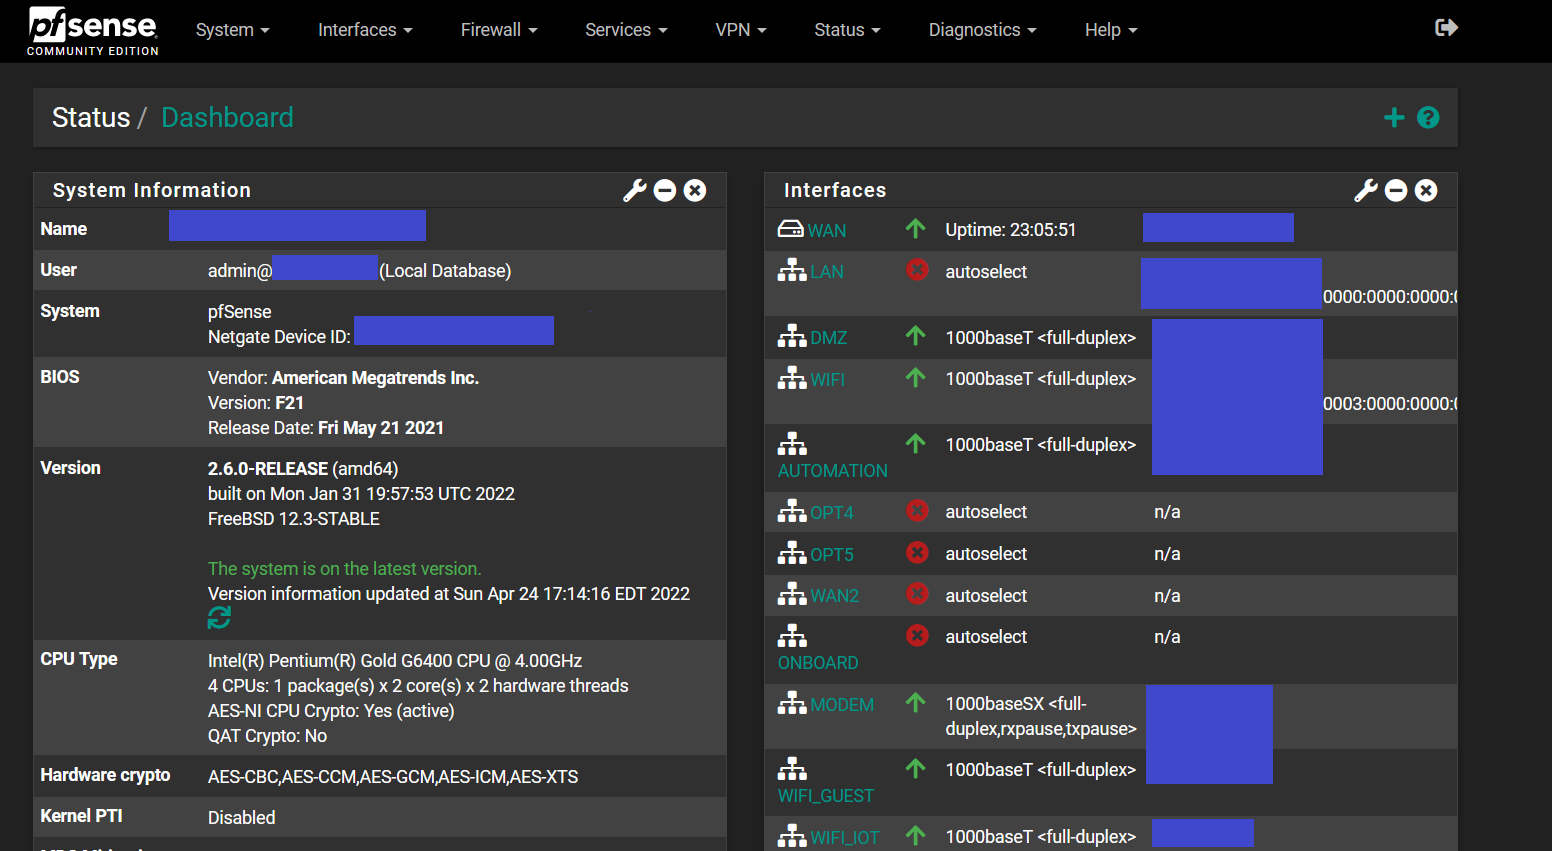Screen dimensions: 1552x851
Task: Click the red down status icon on LAN row
Action: (x=917, y=269)
